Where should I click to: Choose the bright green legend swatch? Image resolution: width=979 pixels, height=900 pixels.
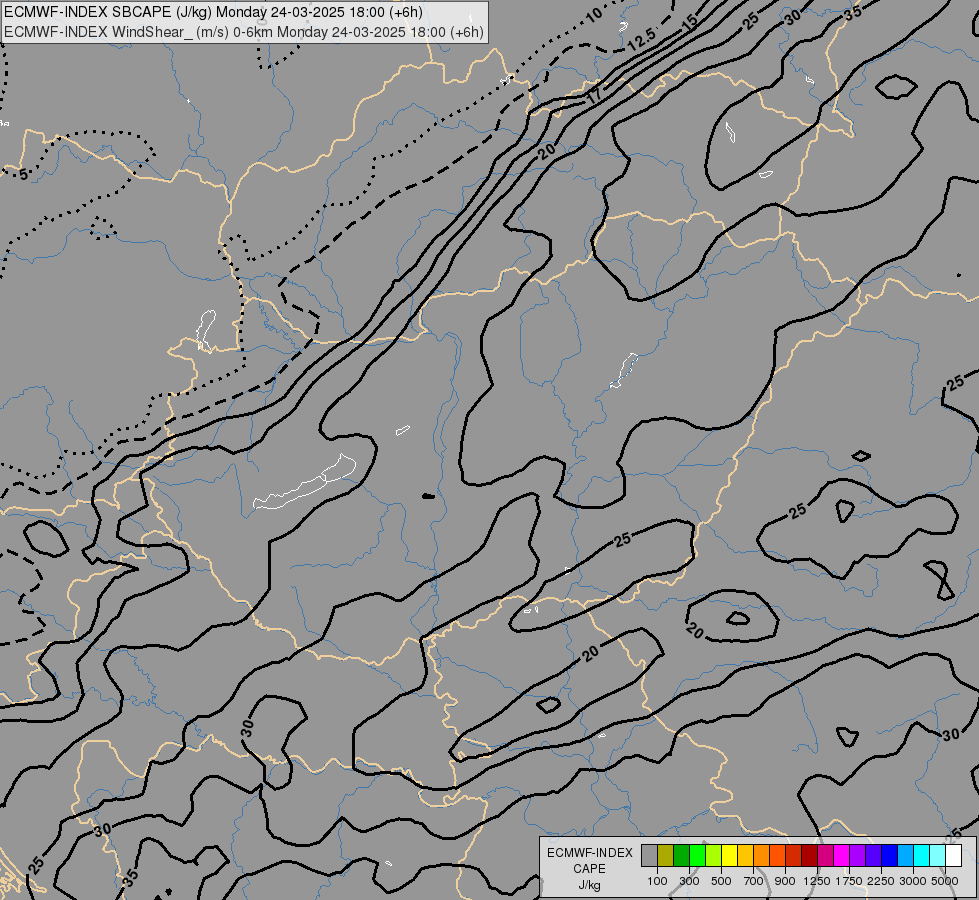click(x=697, y=856)
